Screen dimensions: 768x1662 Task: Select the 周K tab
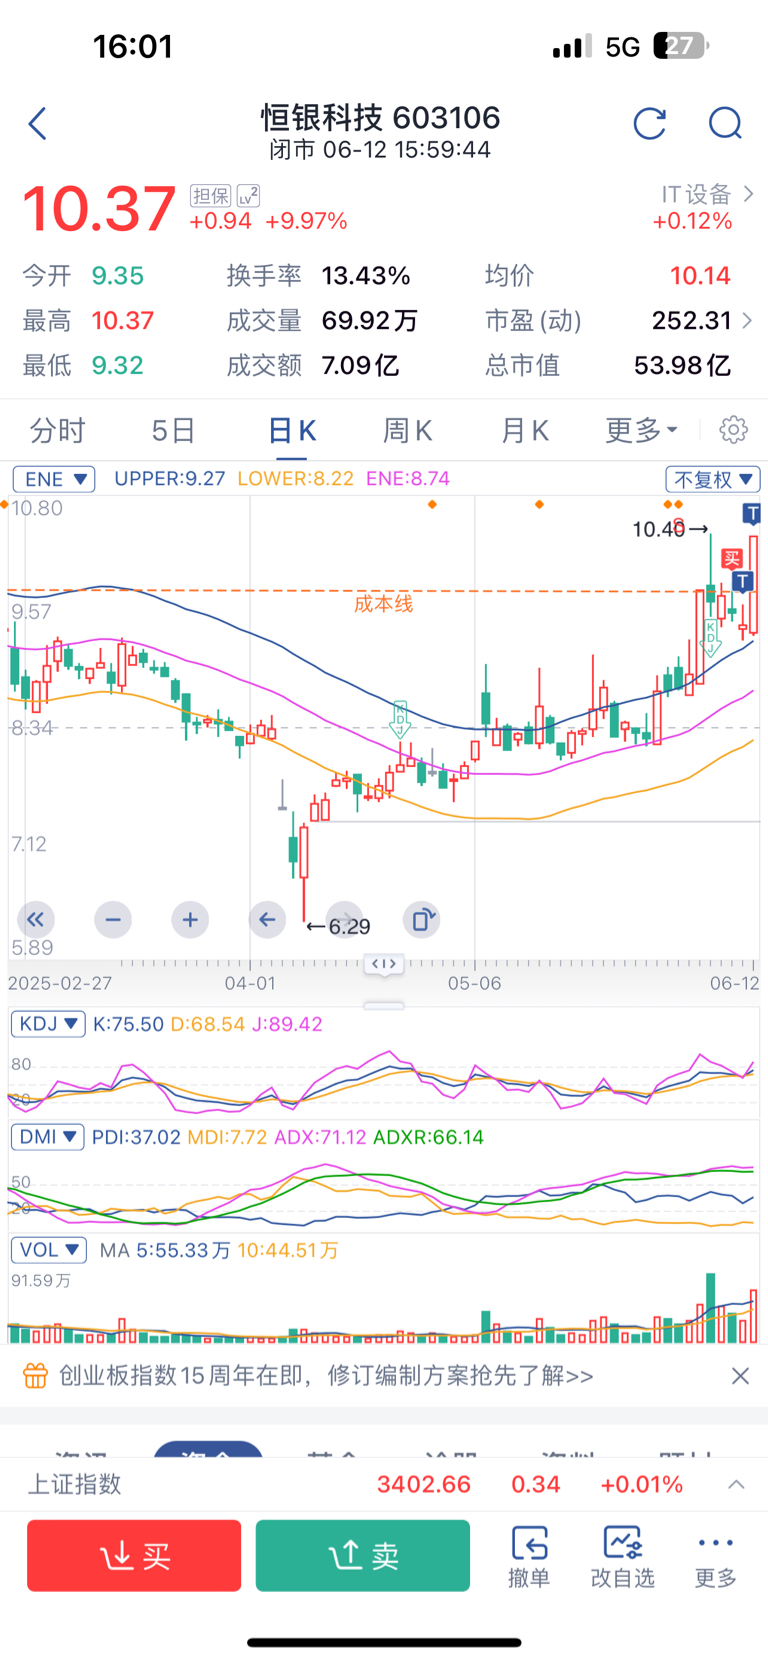click(408, 430)
